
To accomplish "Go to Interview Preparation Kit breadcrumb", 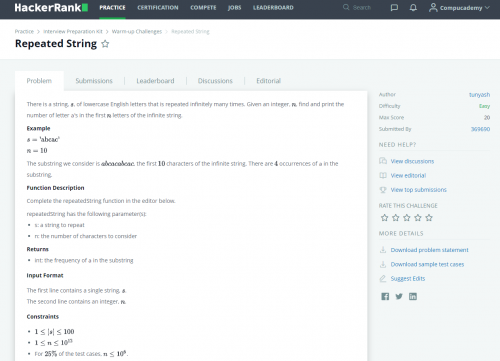I will click(73, 31).
